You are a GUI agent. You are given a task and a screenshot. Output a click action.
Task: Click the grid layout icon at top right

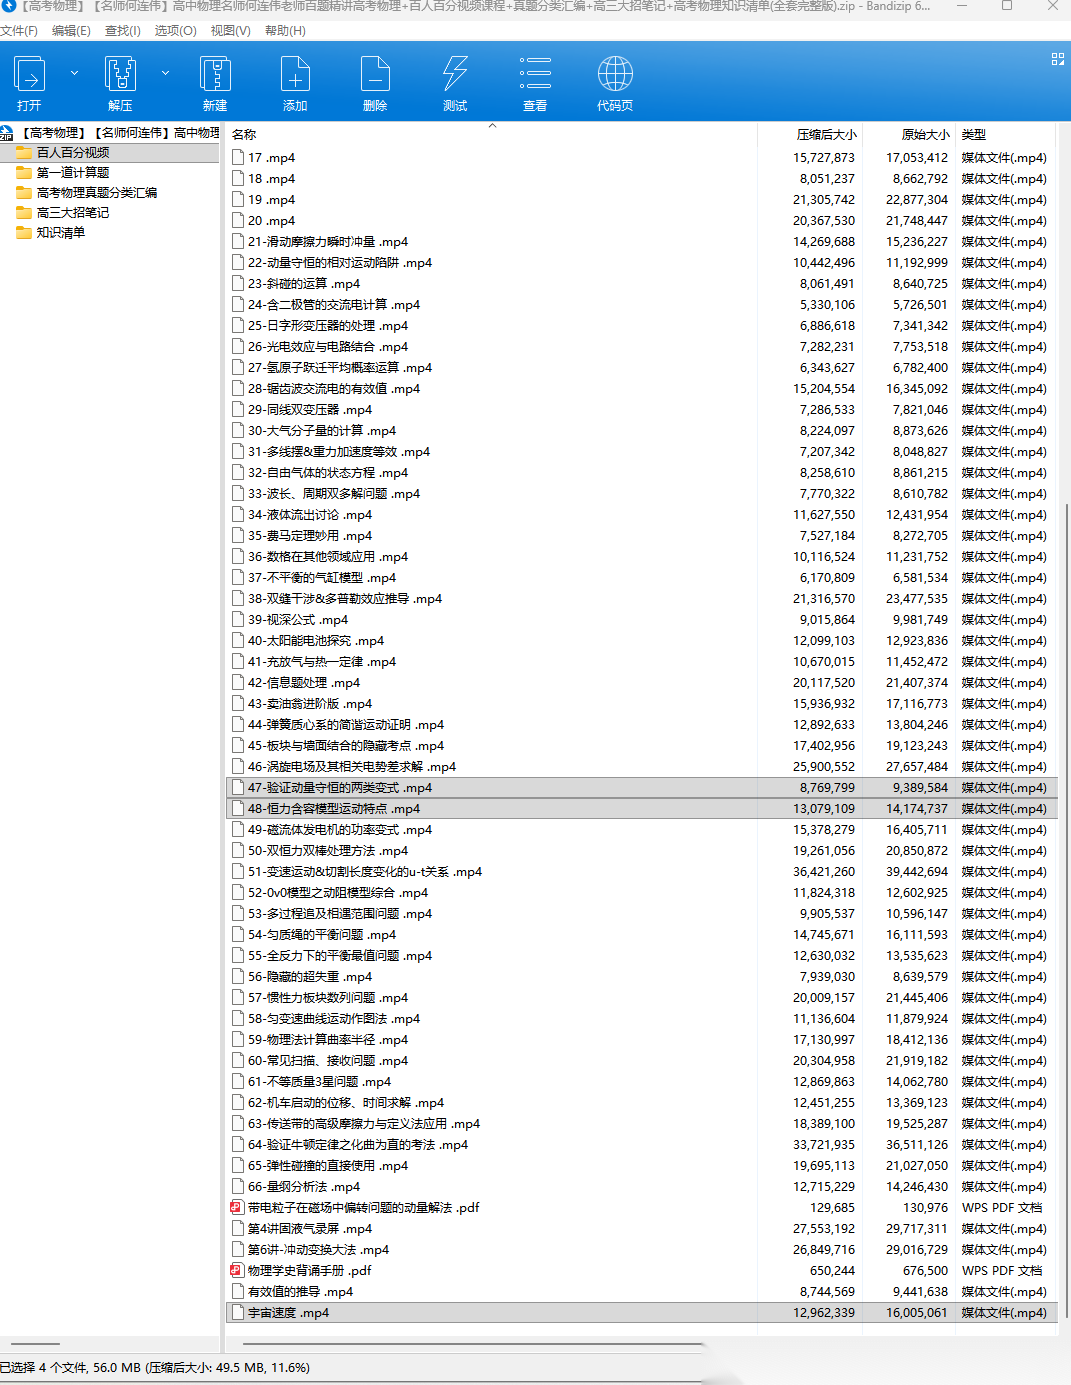(1057, 60)
